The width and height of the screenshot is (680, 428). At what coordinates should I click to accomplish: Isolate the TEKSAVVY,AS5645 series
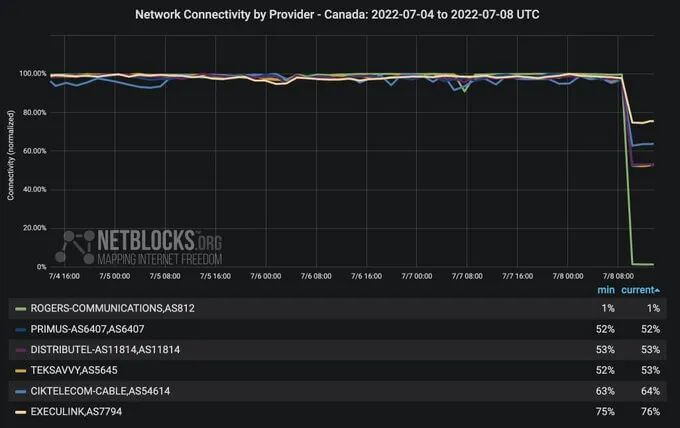pyautogui.click(x=74, y=370)
